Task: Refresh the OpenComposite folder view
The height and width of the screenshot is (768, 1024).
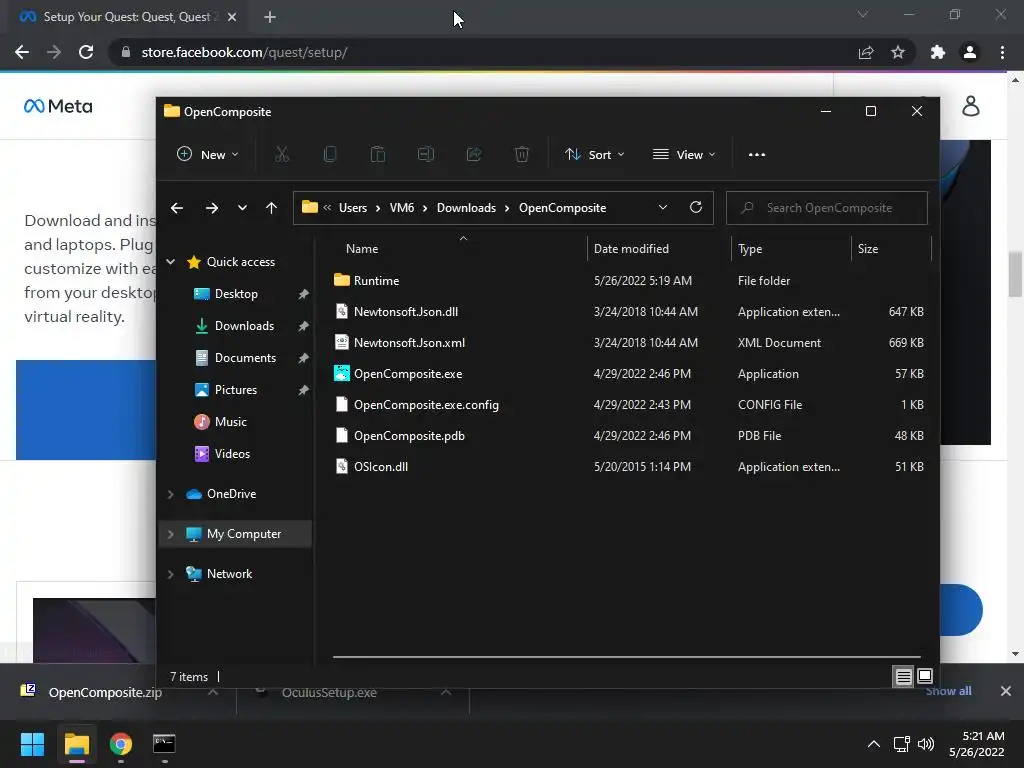Action: (696, 207)
